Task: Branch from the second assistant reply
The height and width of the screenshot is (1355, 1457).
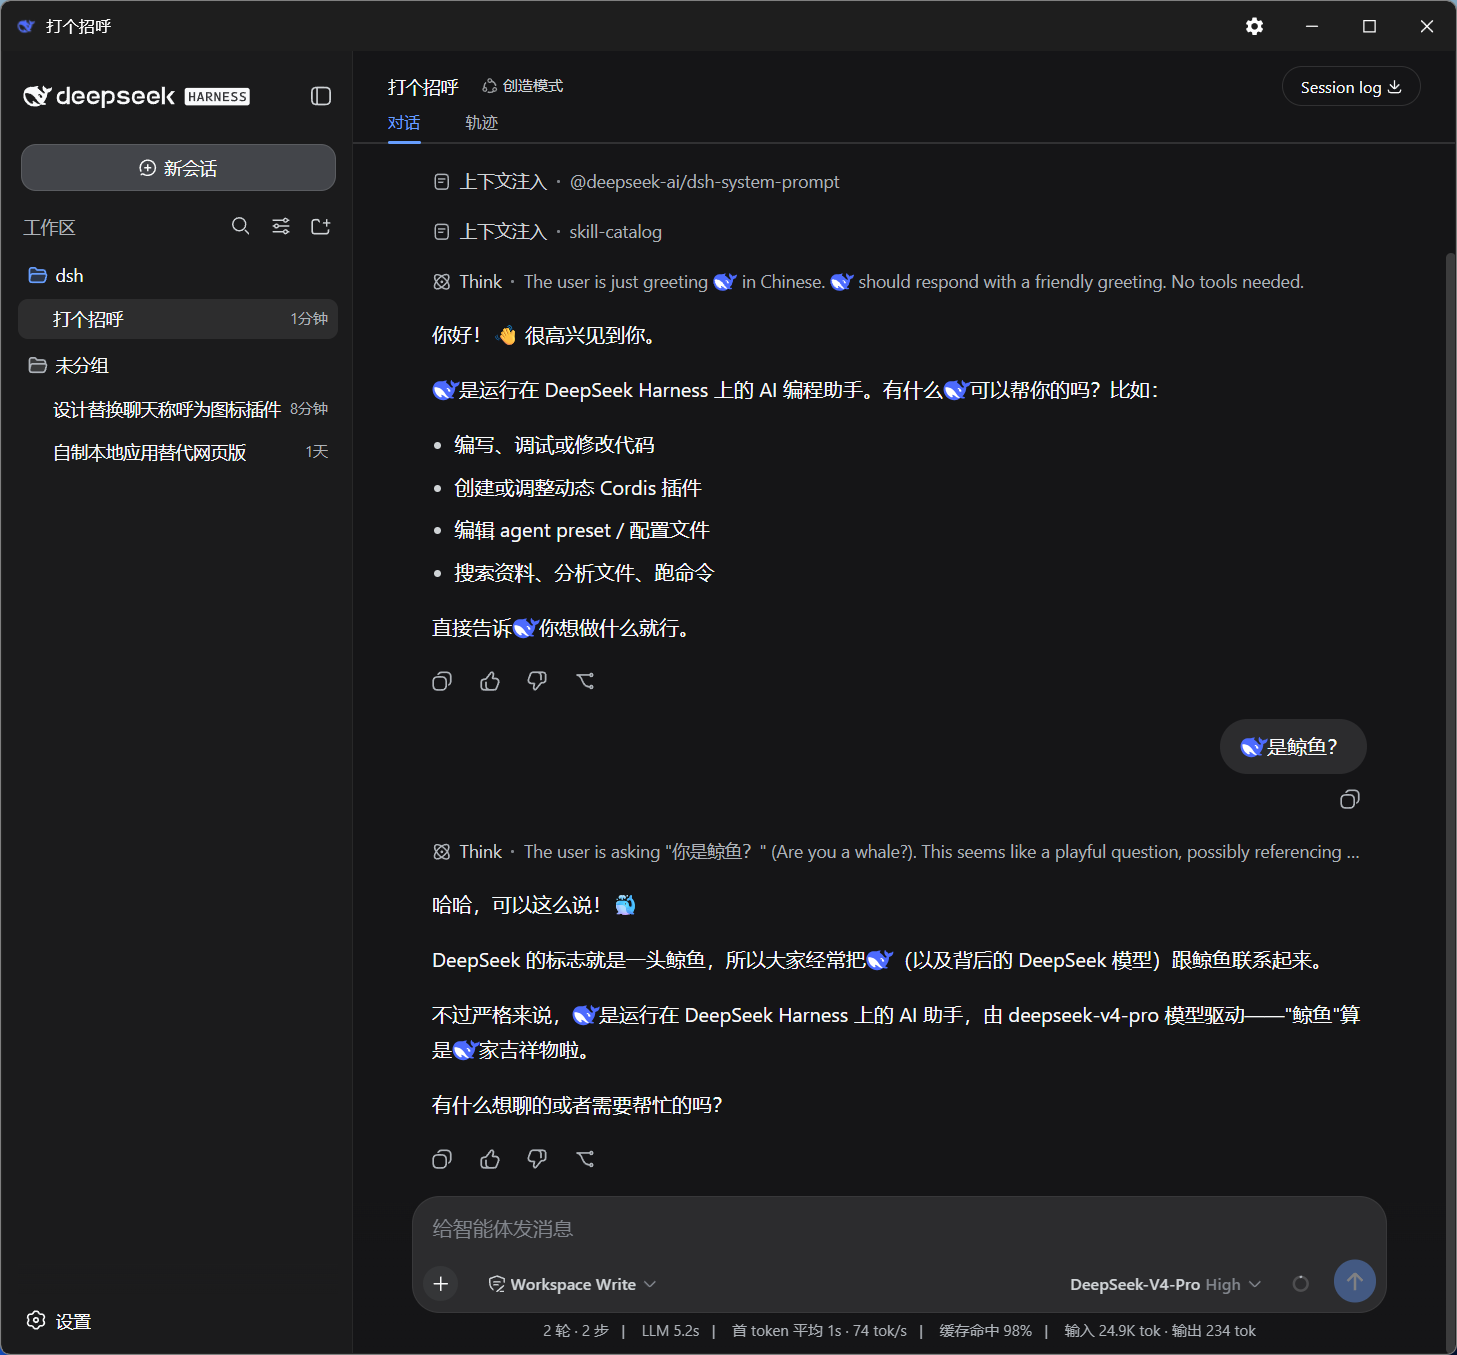Action: click(586, 1159)
